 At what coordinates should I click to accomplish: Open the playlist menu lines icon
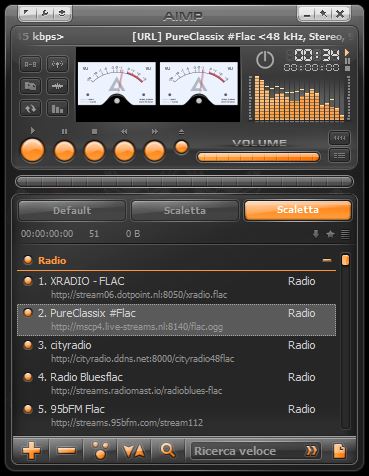(345, 234)
